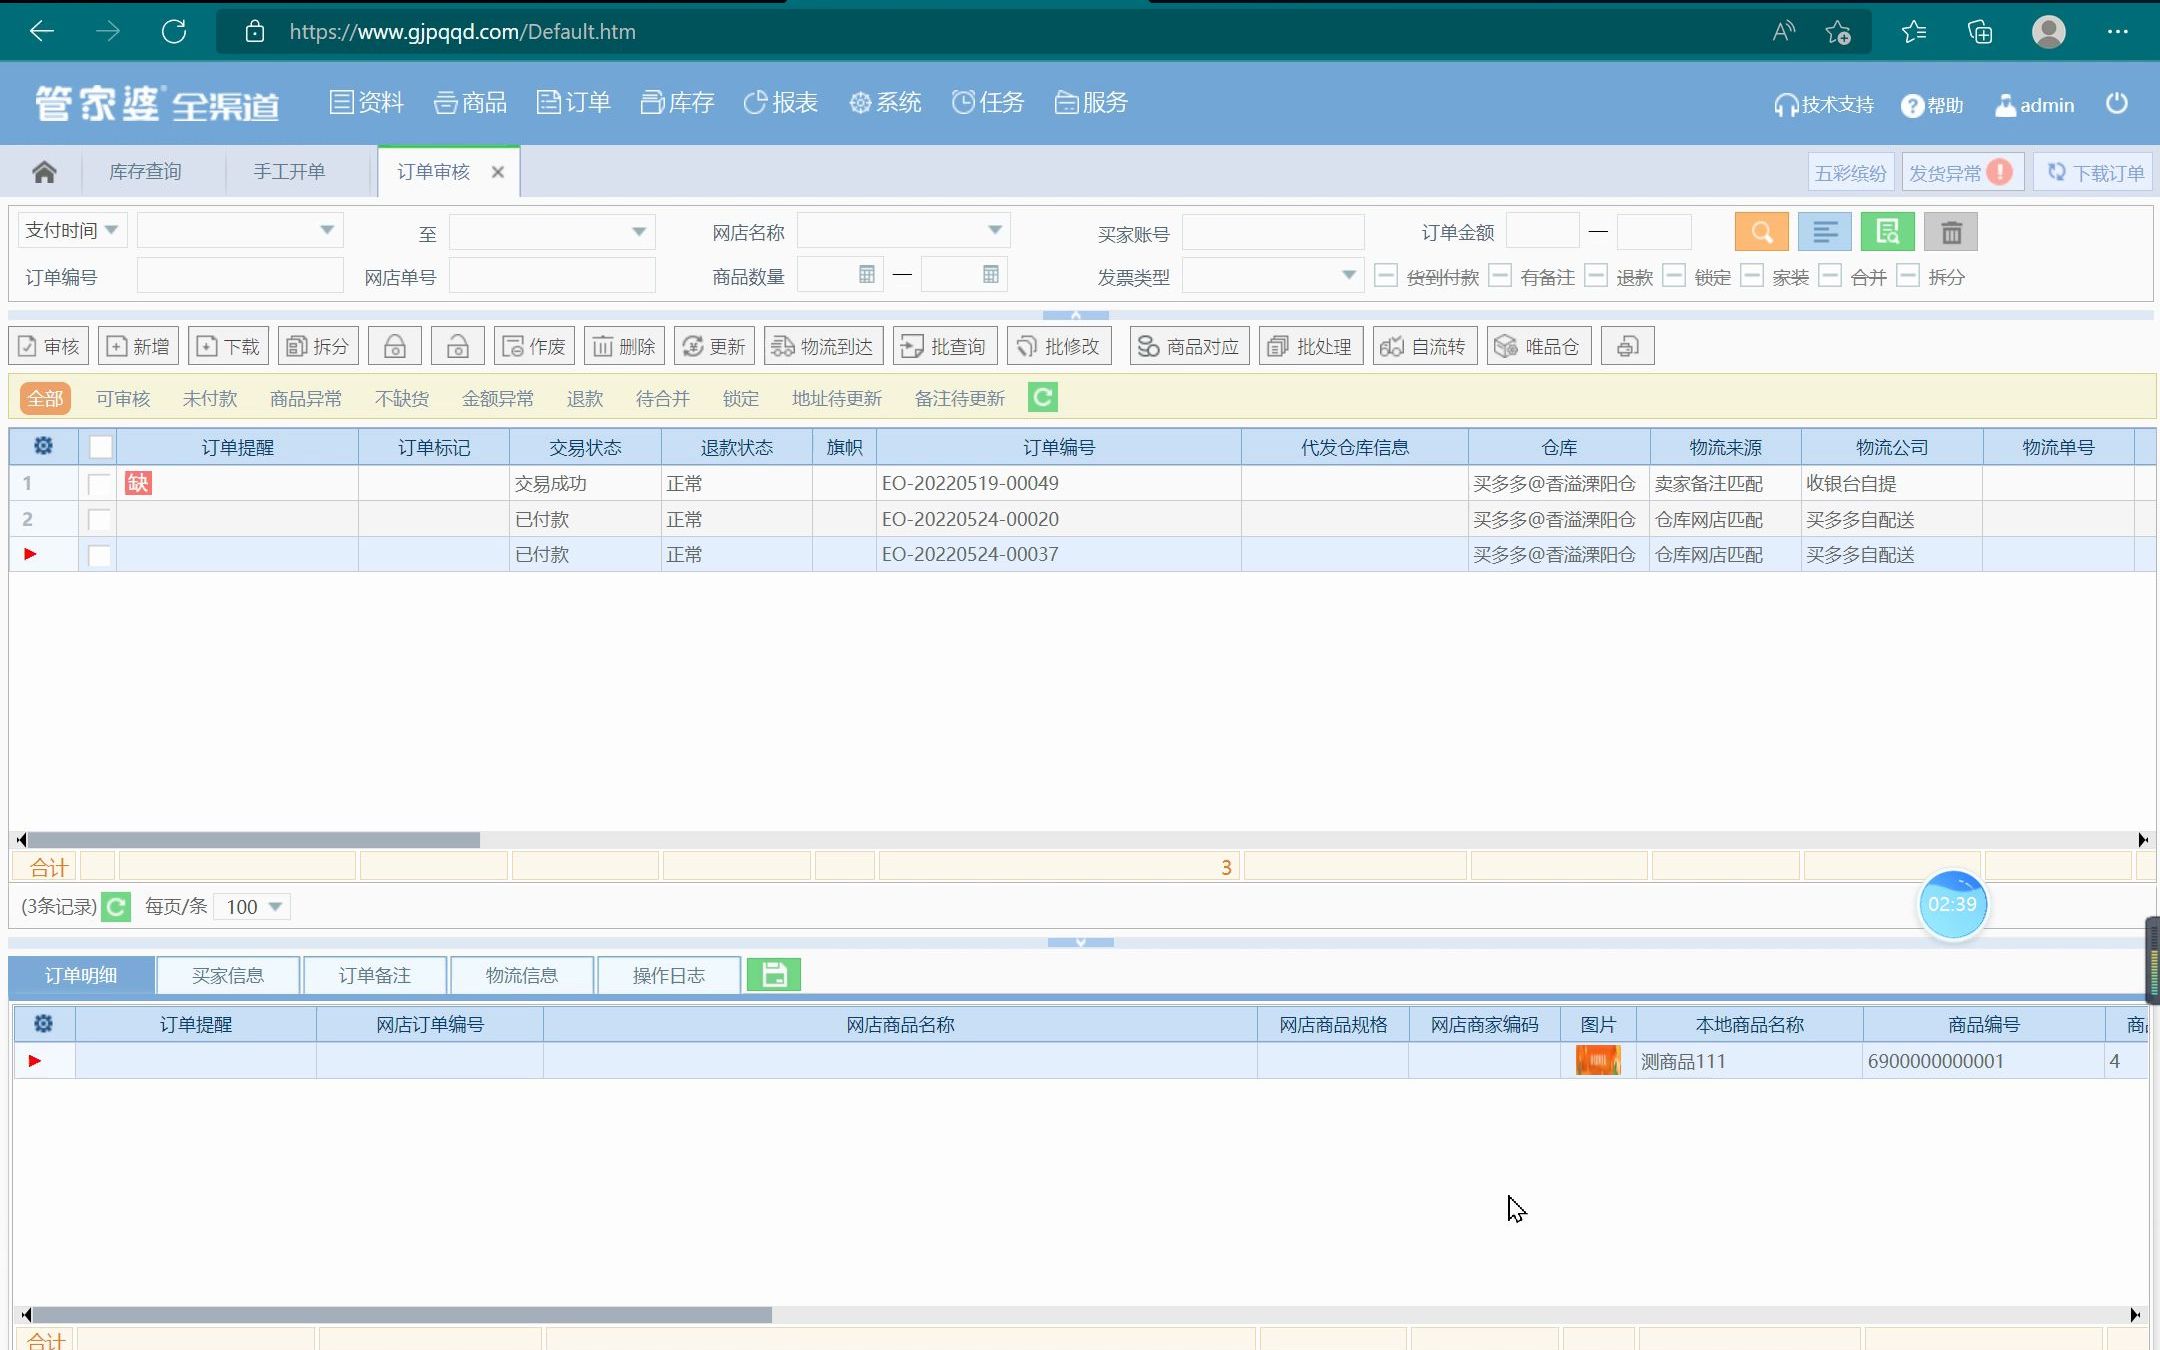
Task: Switch to the 买家信息 tab
Action: tap(228, 975)
